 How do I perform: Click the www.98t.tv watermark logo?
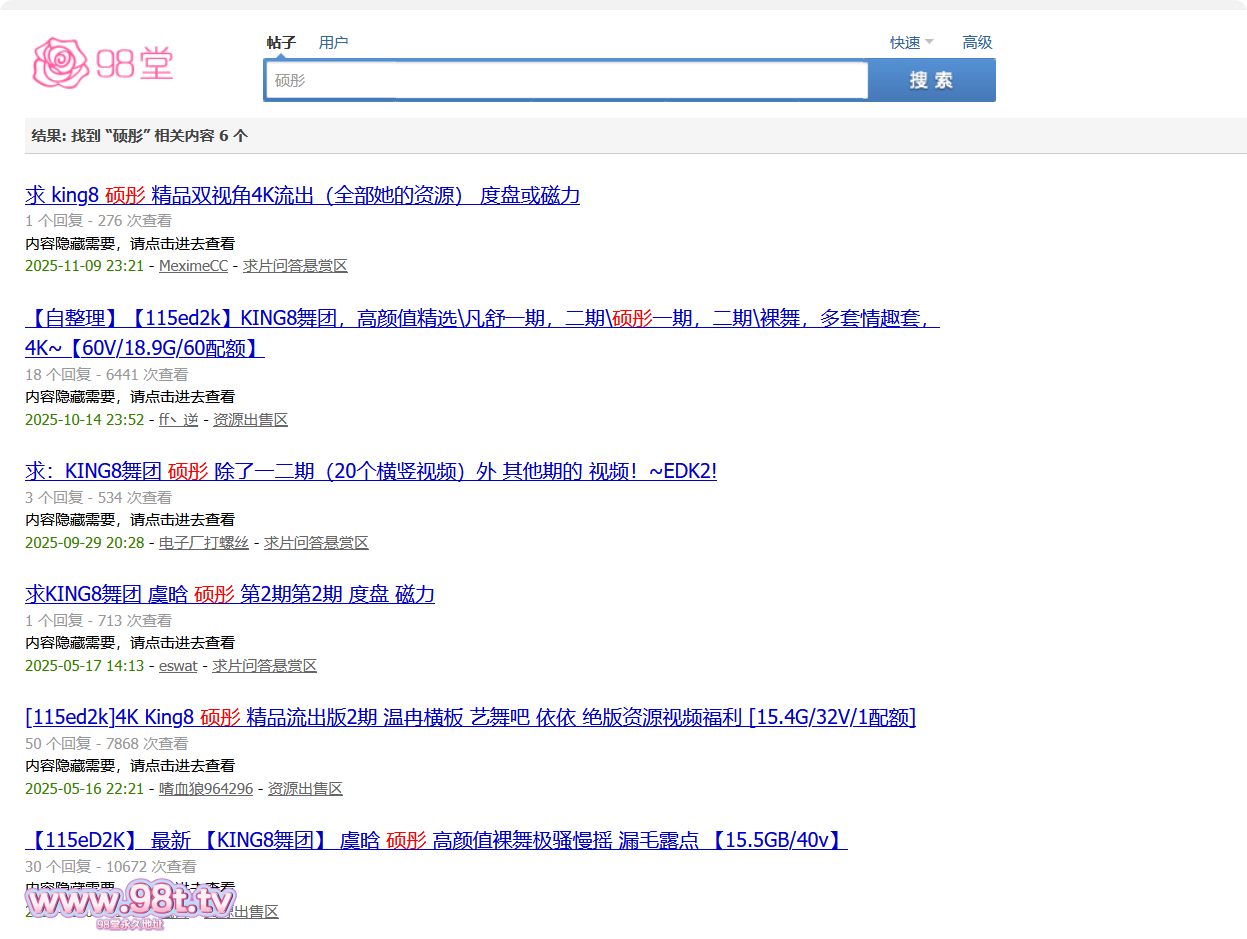point(130,903)
